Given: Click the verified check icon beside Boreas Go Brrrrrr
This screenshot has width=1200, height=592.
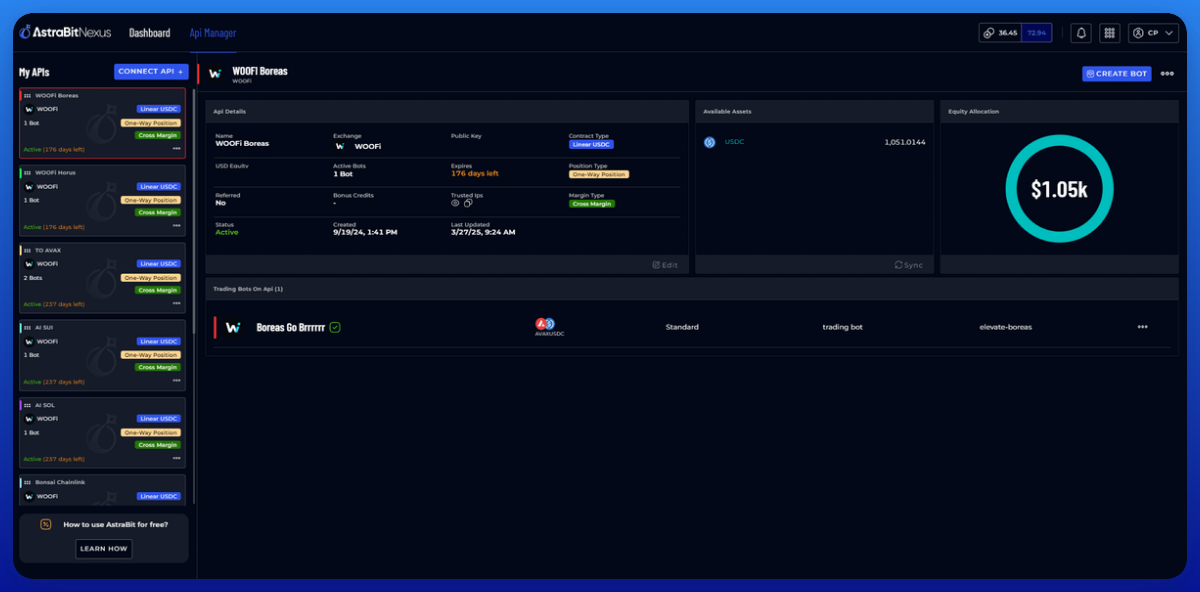Looking at the screenshot, I should 336,327.
